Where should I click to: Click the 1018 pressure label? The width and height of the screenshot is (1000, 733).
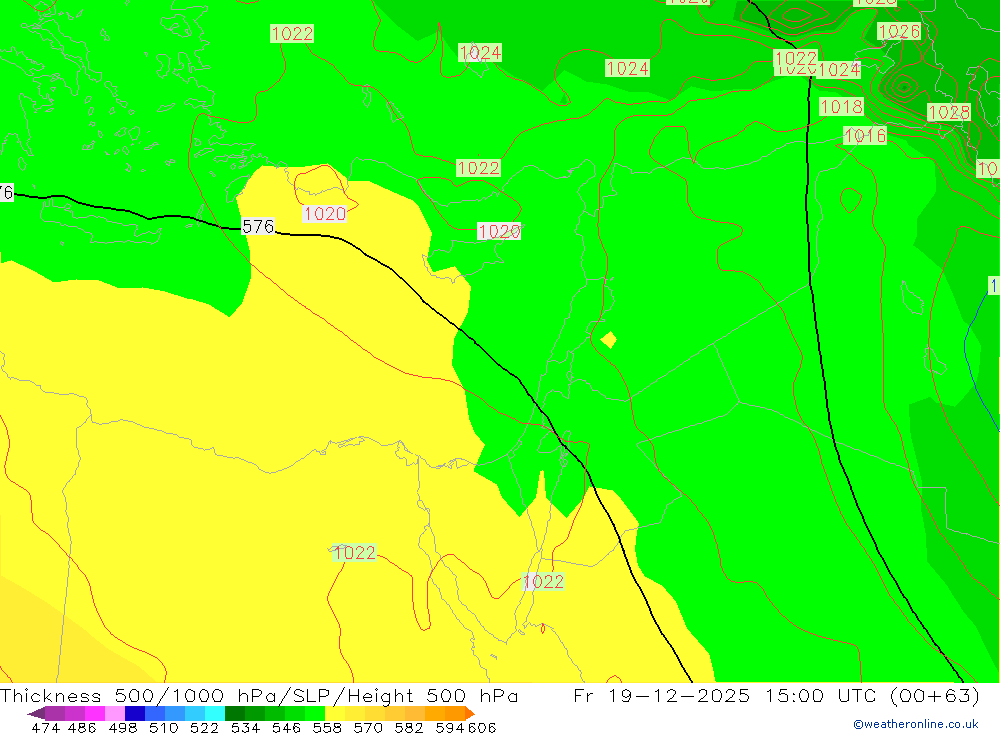841,107
